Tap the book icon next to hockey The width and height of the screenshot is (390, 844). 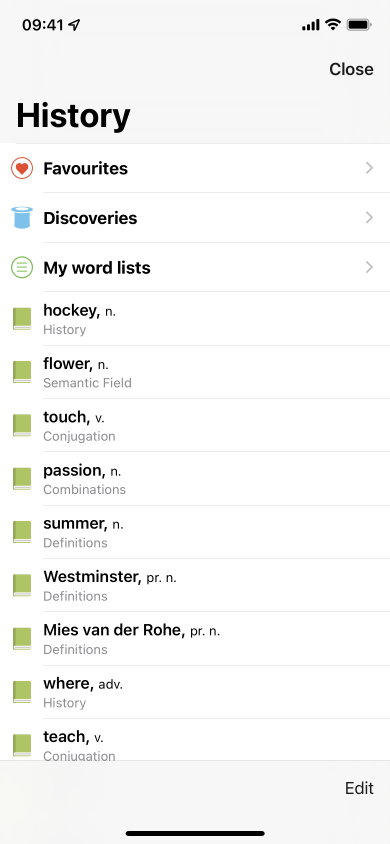click(x=22, y=319)
